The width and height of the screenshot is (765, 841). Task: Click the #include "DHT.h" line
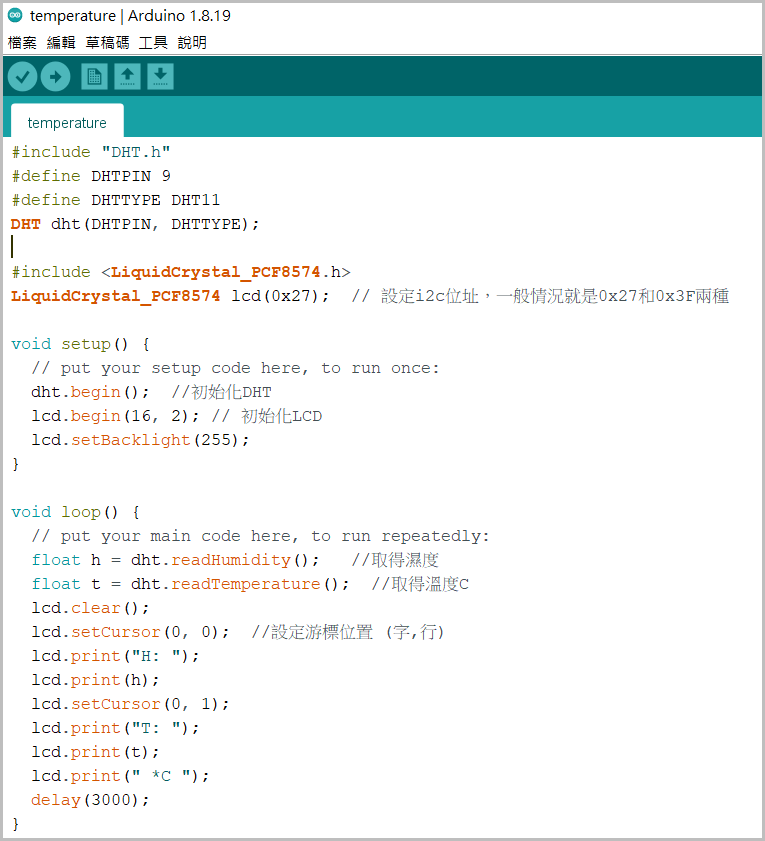(91, 152)
